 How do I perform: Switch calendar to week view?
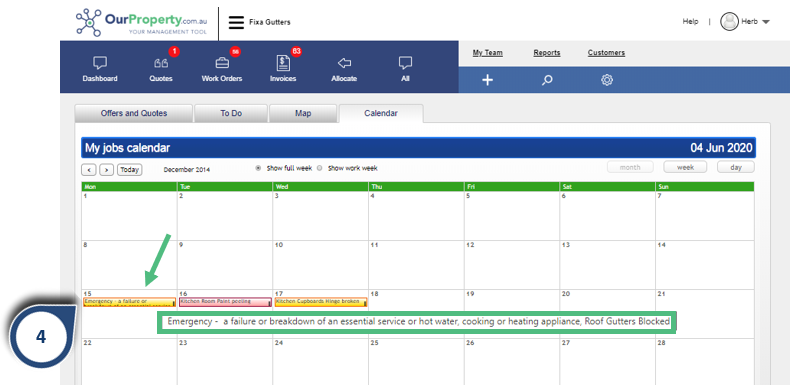click(x=685, y=167)
